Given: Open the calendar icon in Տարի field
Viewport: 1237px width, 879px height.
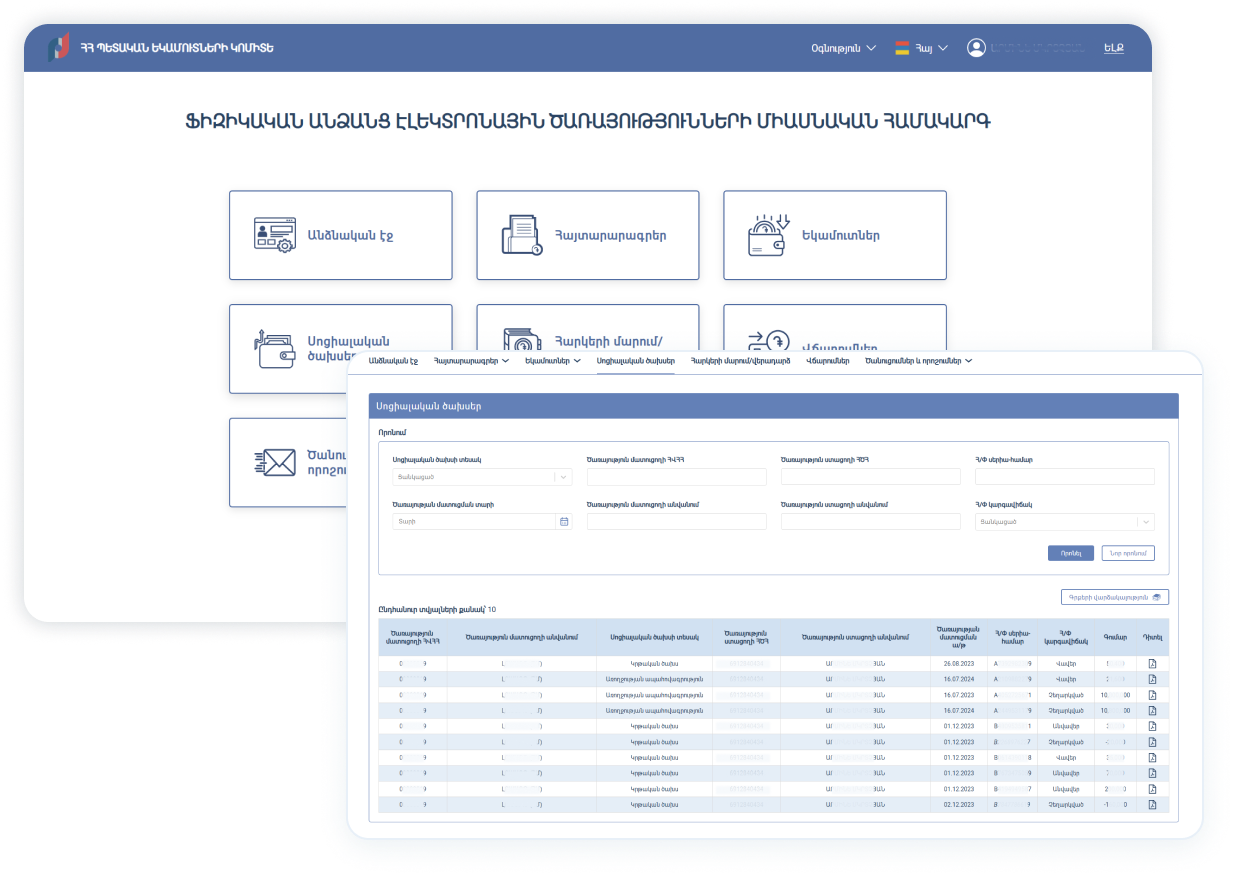Looking at the screenshot, I should click(564, 522).
